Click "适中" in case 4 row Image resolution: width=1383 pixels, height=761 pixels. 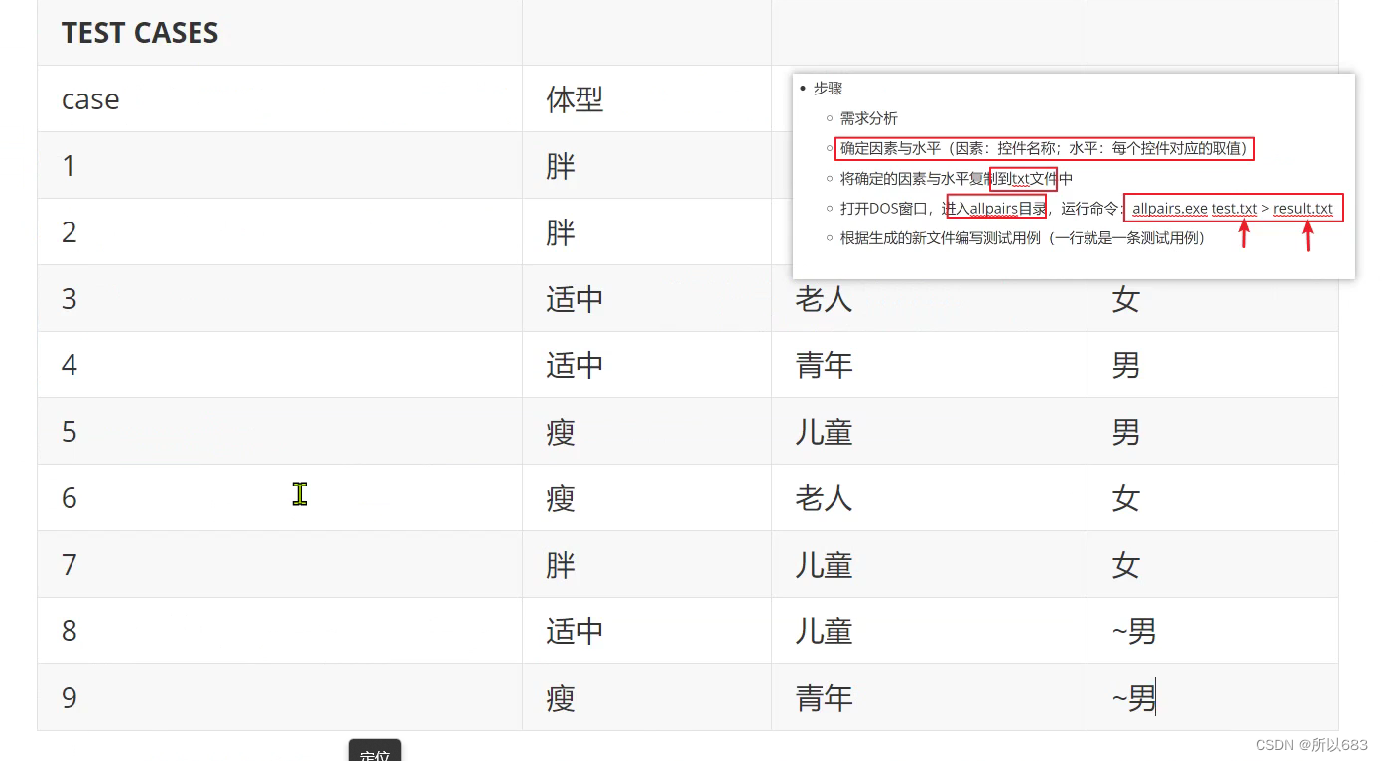pos(575,365)
